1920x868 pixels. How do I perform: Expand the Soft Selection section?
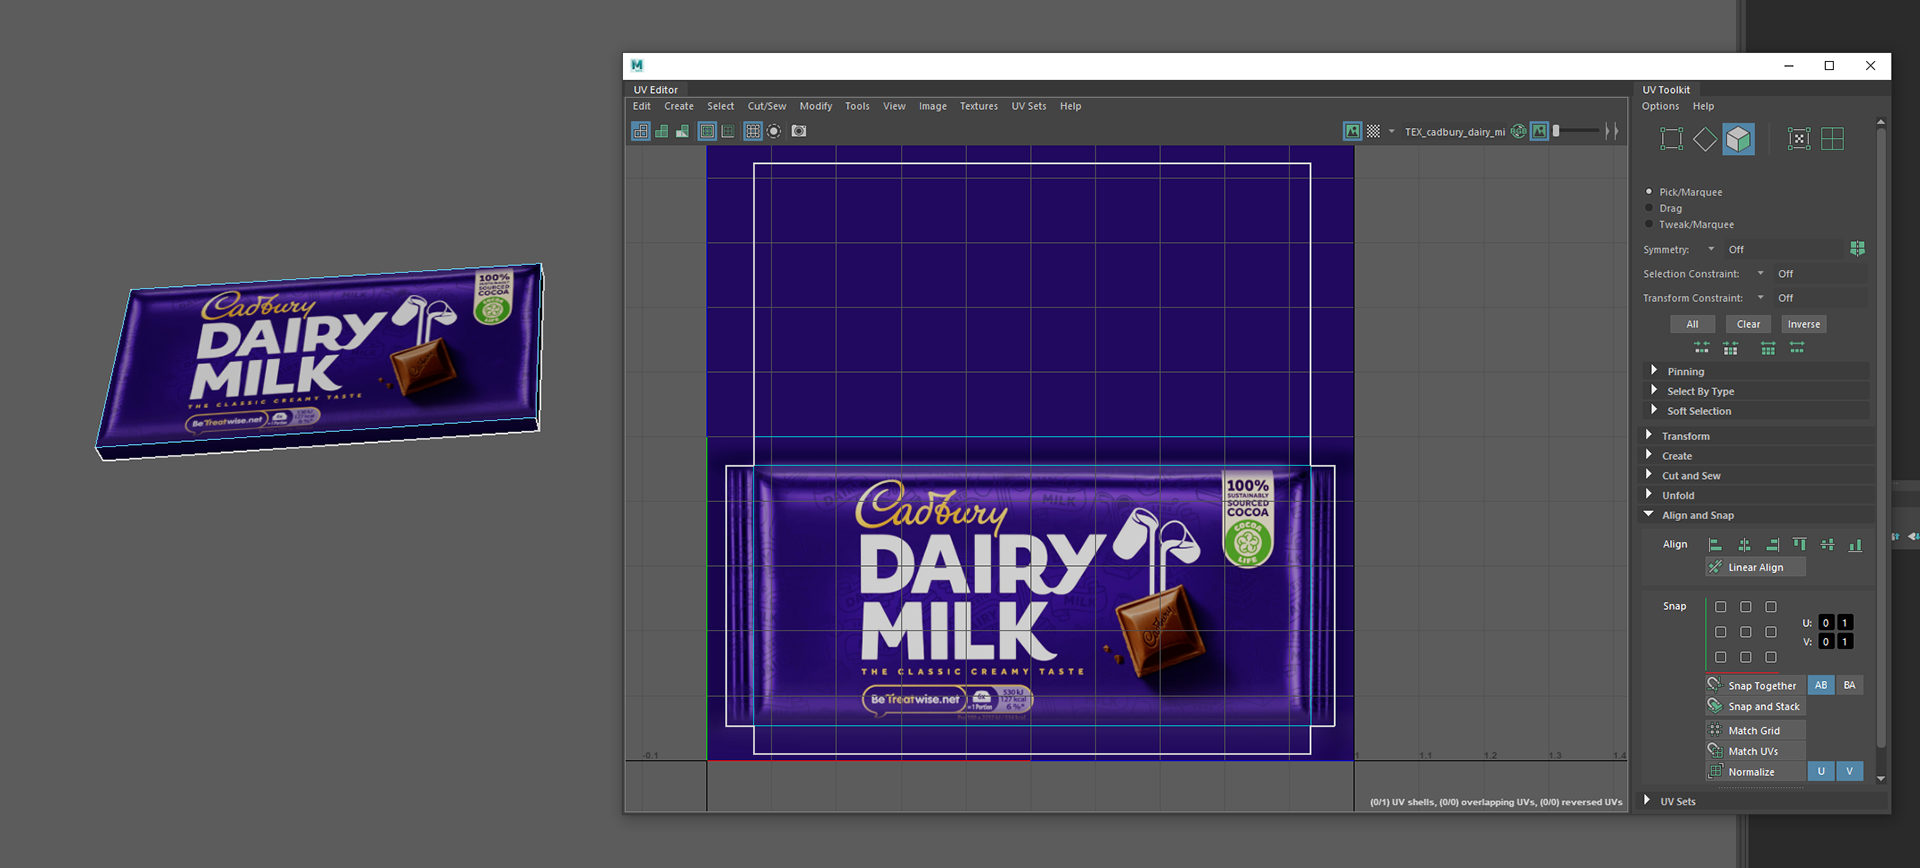coord(1654,410)
